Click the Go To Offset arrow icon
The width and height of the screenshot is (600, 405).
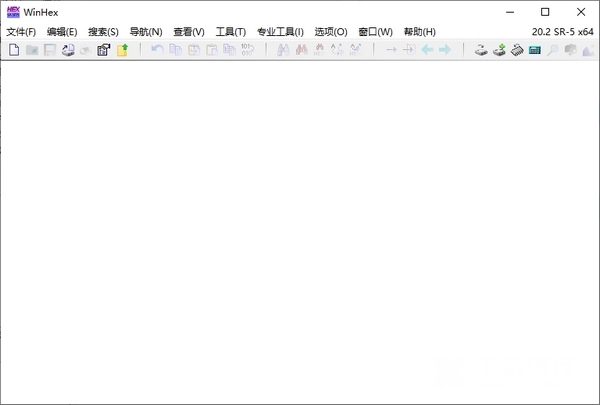coord(391,50)
